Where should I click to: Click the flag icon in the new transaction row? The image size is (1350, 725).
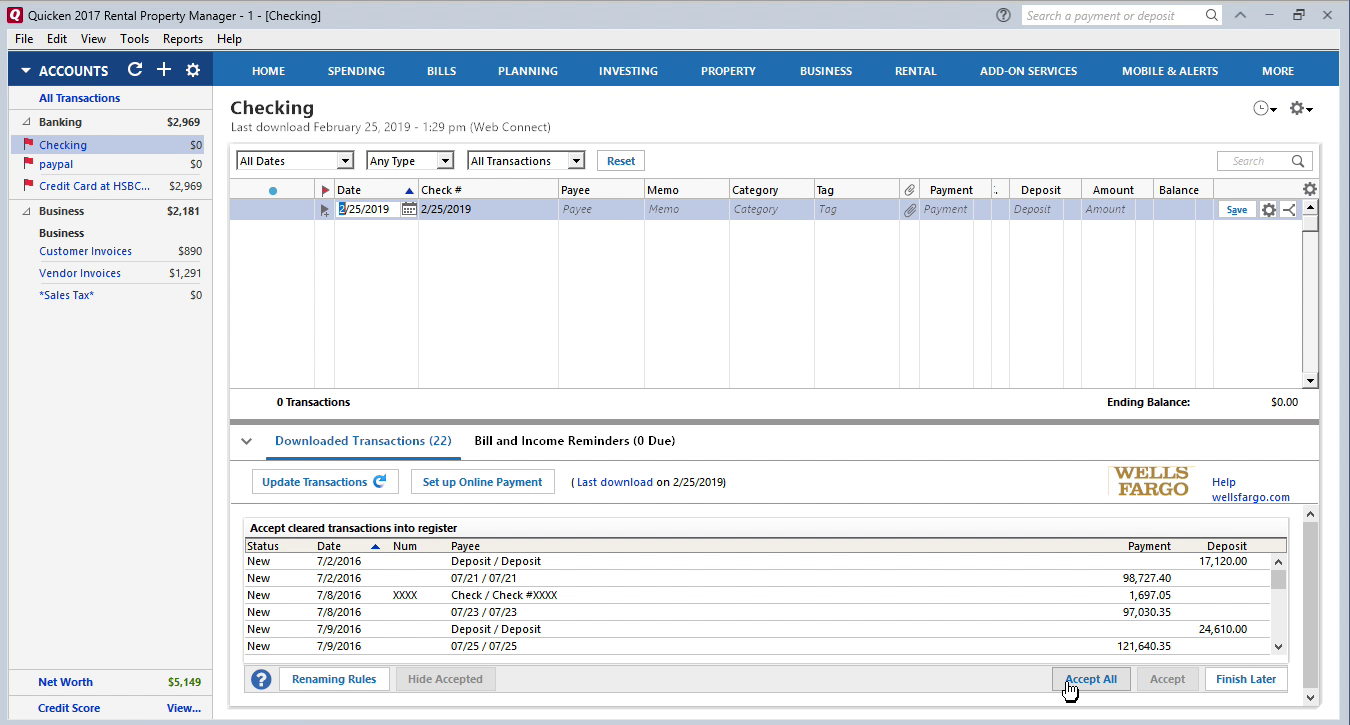(324, 210)
